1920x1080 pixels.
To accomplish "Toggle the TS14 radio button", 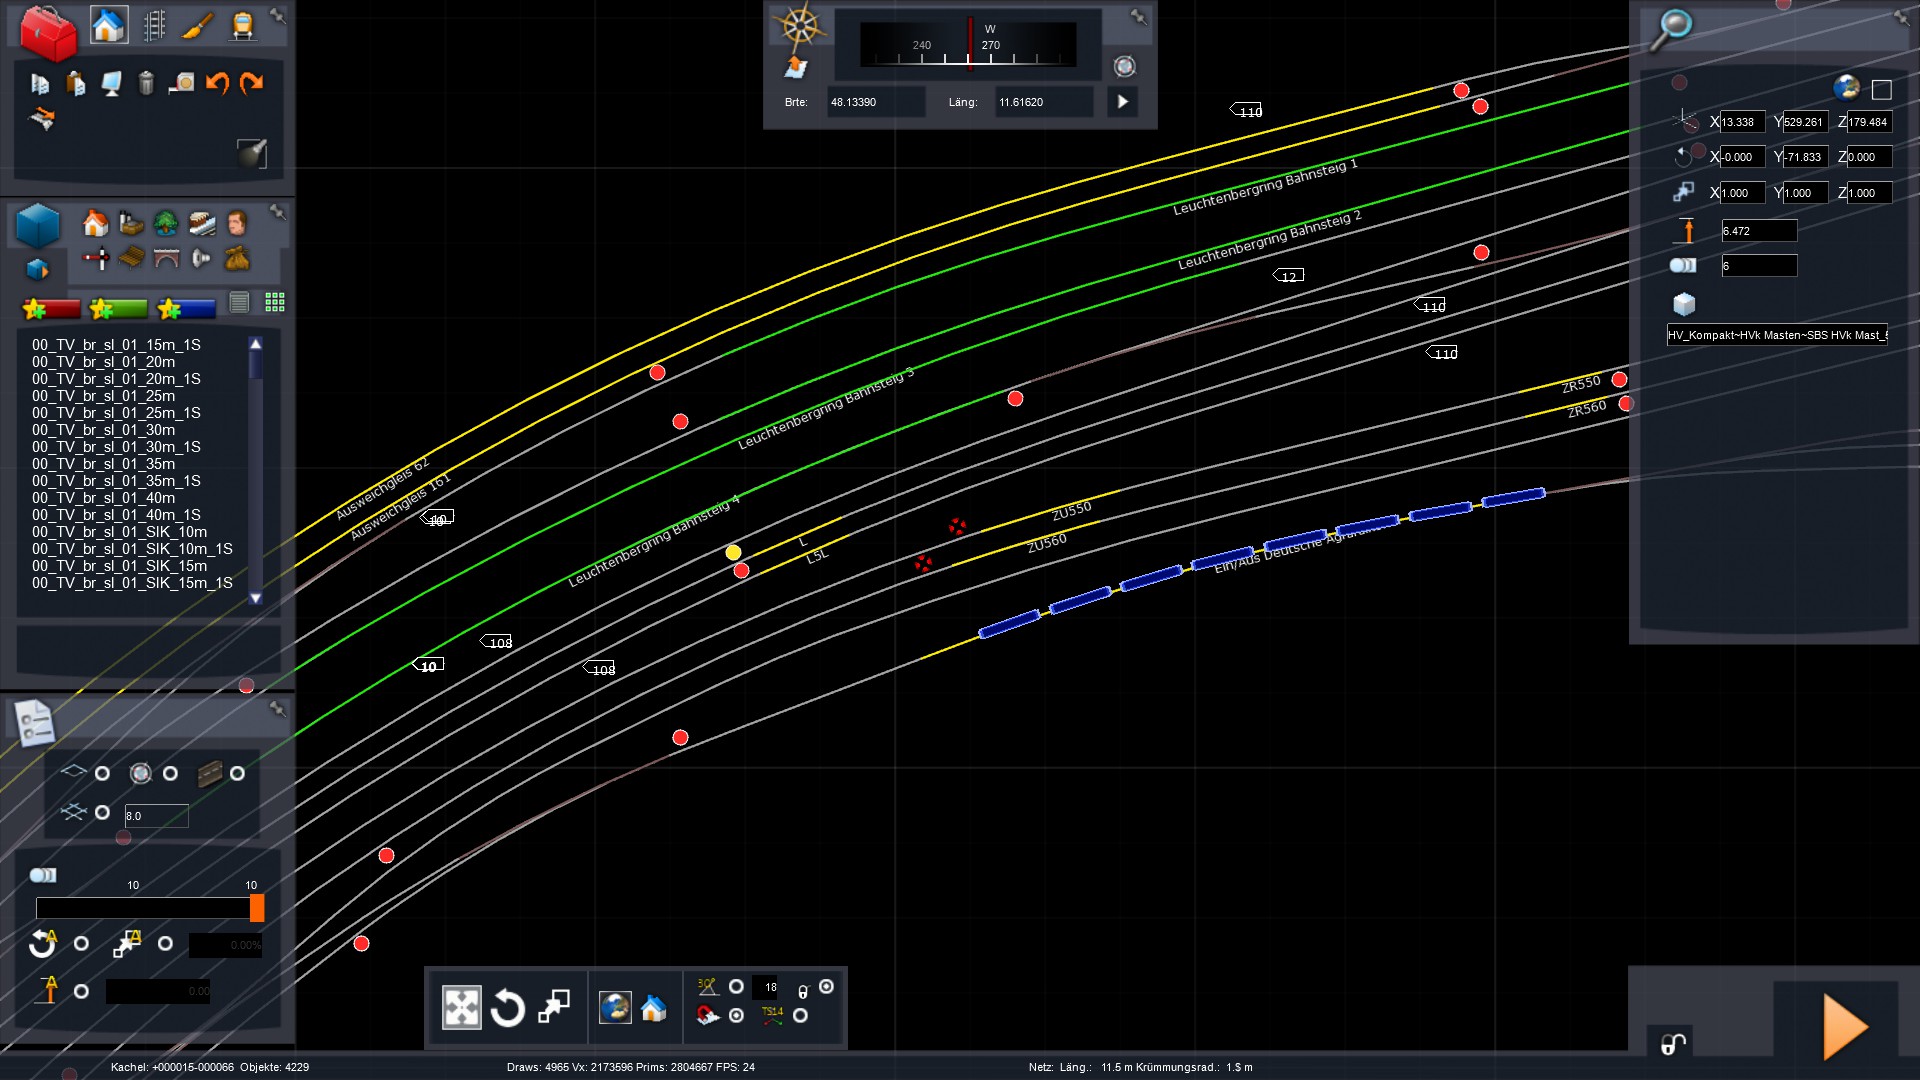I will [800, 1015].
